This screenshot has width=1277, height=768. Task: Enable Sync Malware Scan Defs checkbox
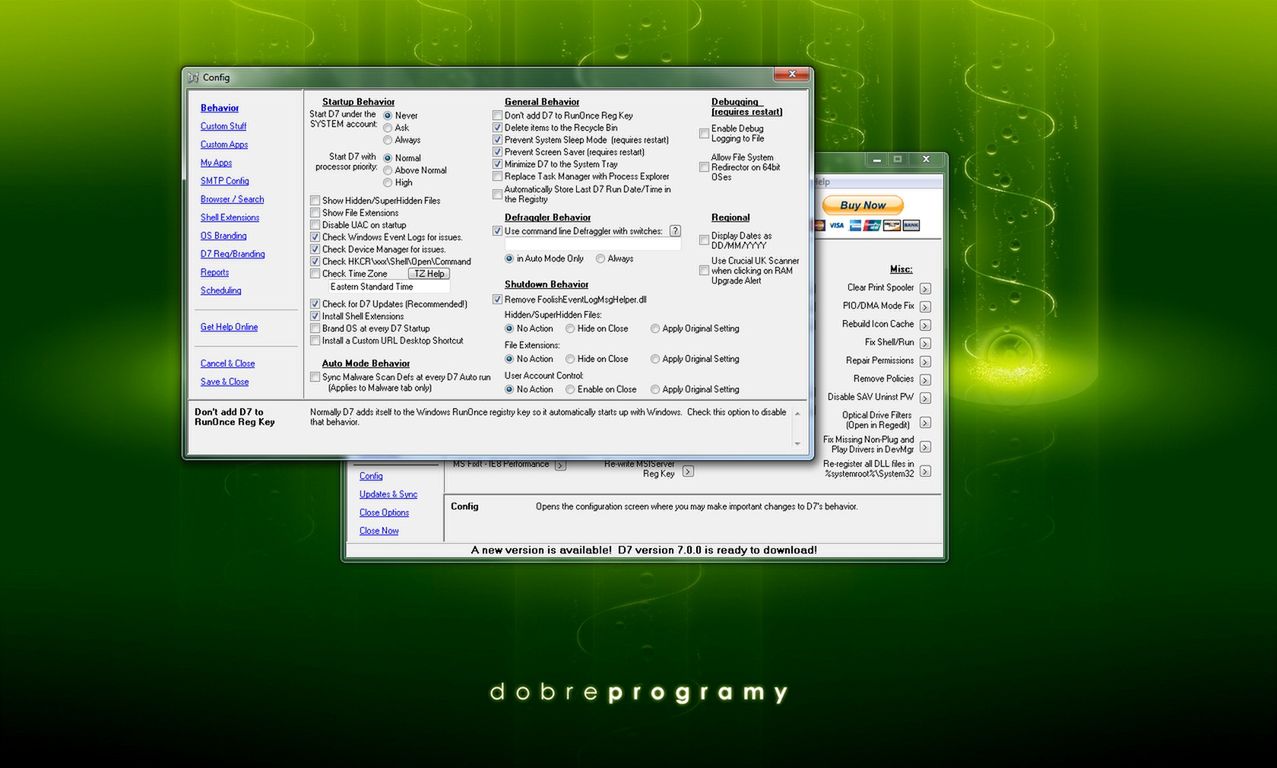(315, 377)
